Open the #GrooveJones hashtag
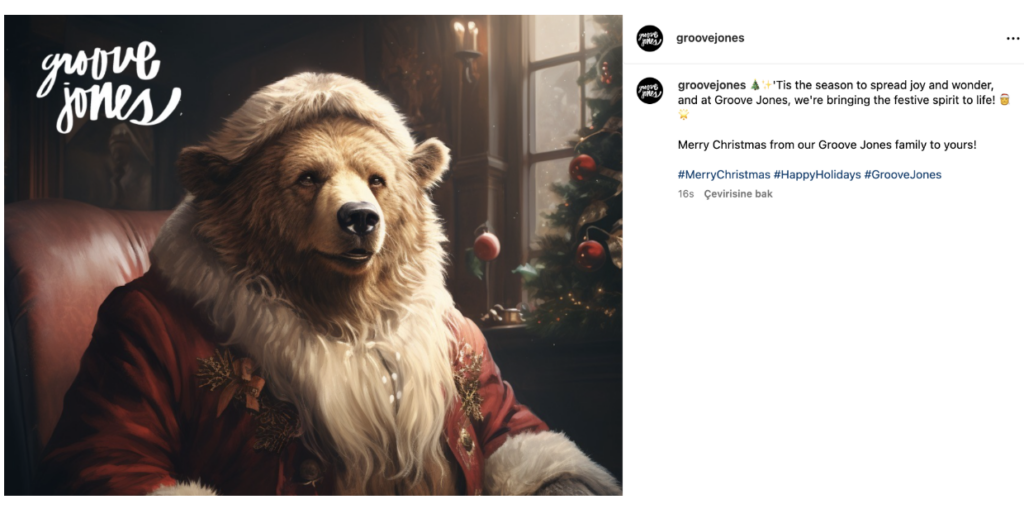 coord(903,174)
